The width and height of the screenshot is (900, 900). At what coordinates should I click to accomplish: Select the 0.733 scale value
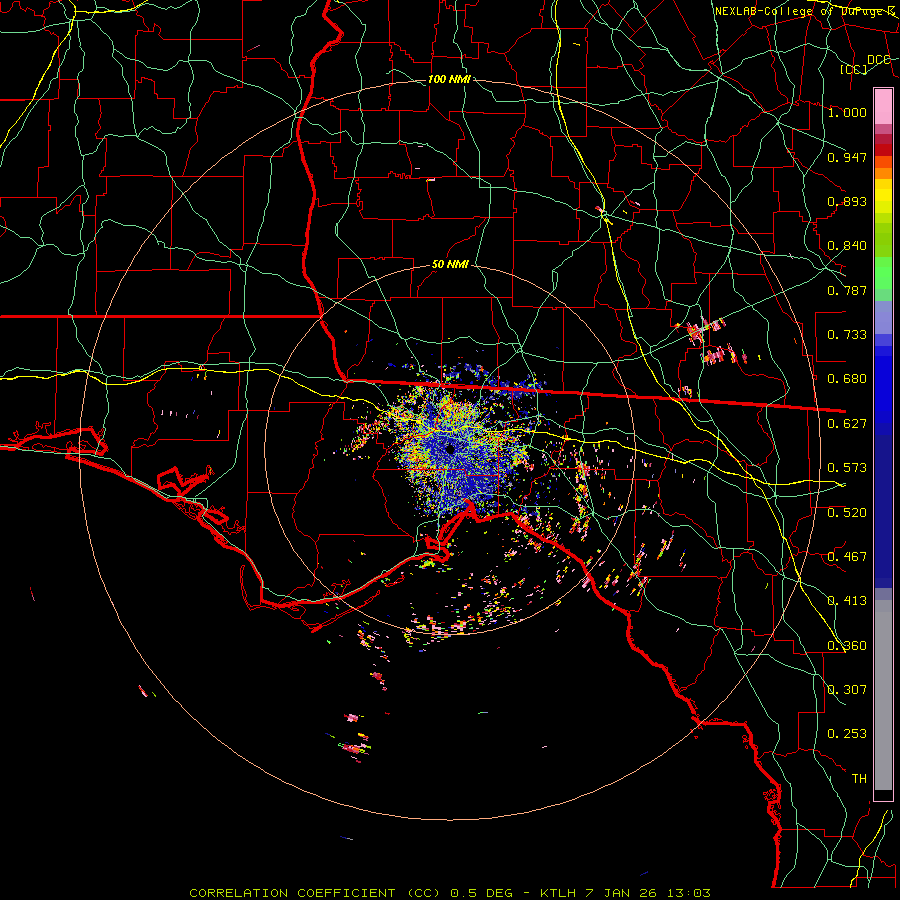click(x=847, y=335)
